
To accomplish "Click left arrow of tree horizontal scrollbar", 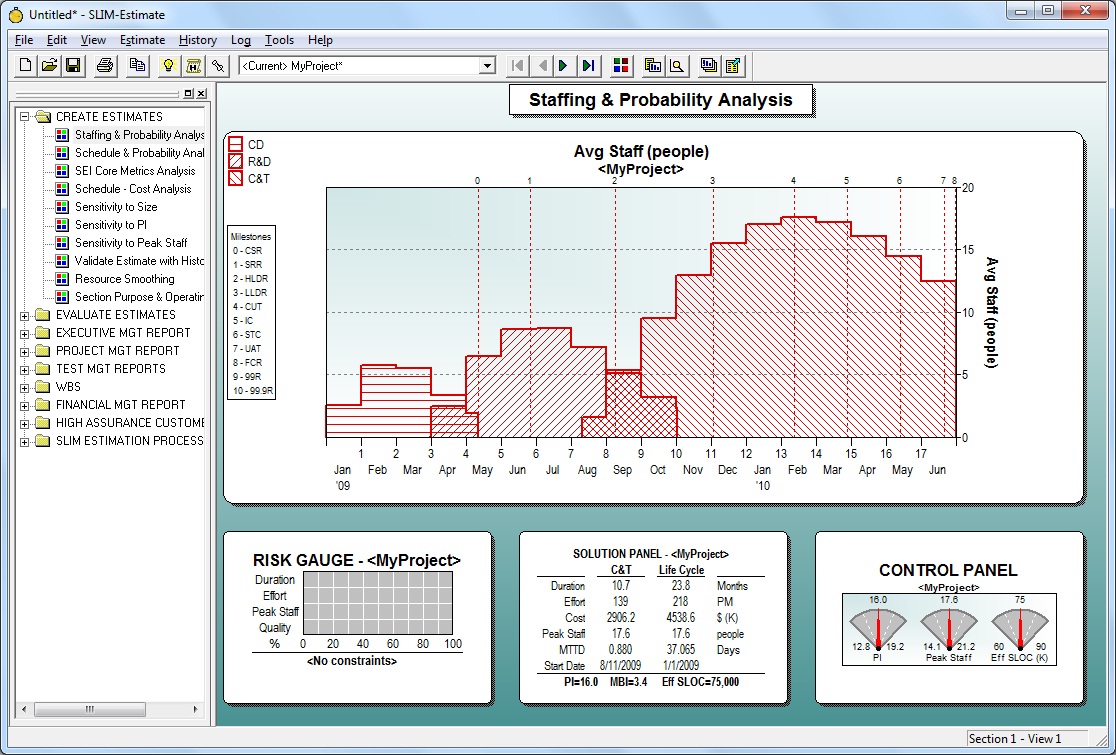I will click(x=24, y=709).
